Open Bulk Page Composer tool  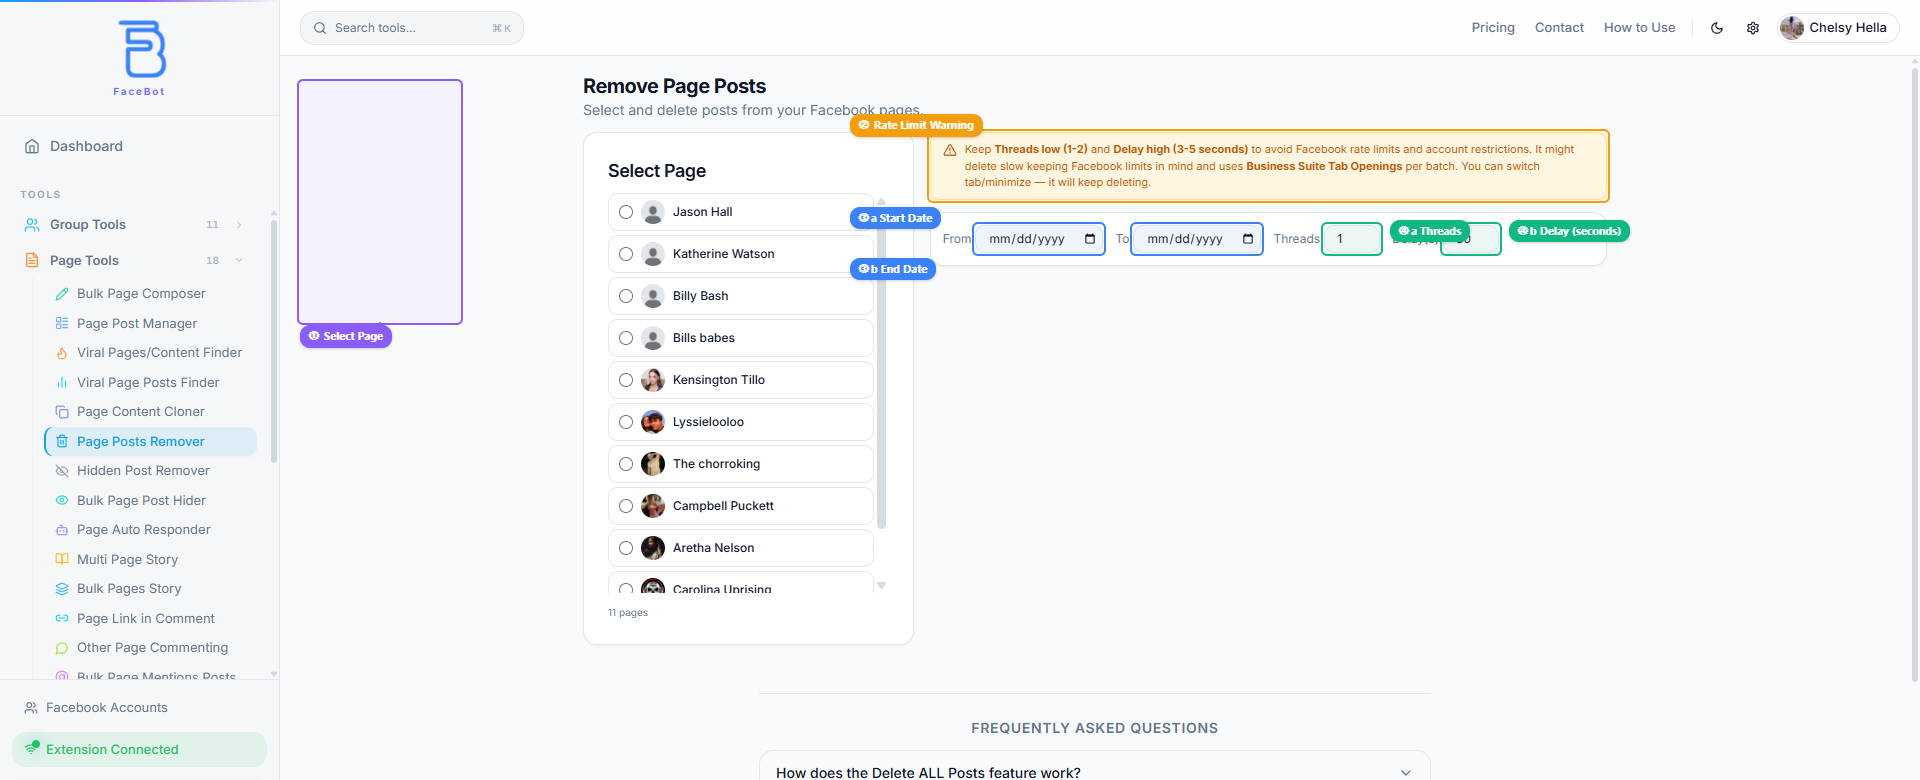tap(150, 294)
